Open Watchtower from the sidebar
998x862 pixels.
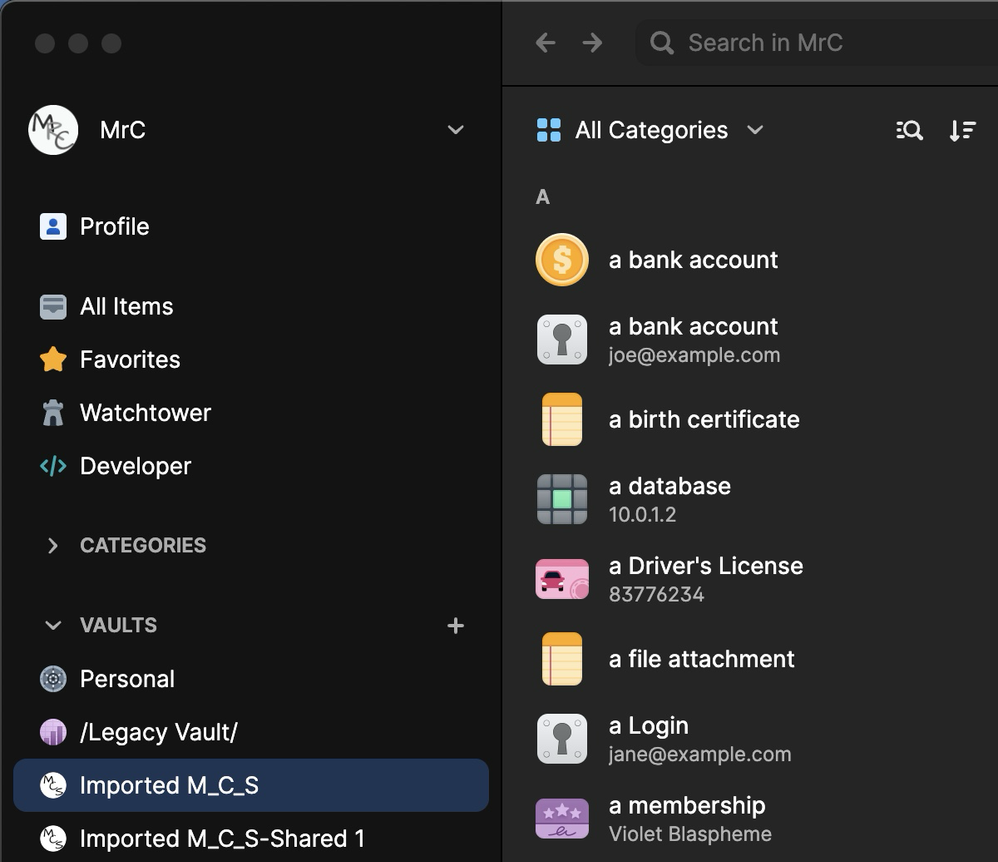tap(145, 413)
